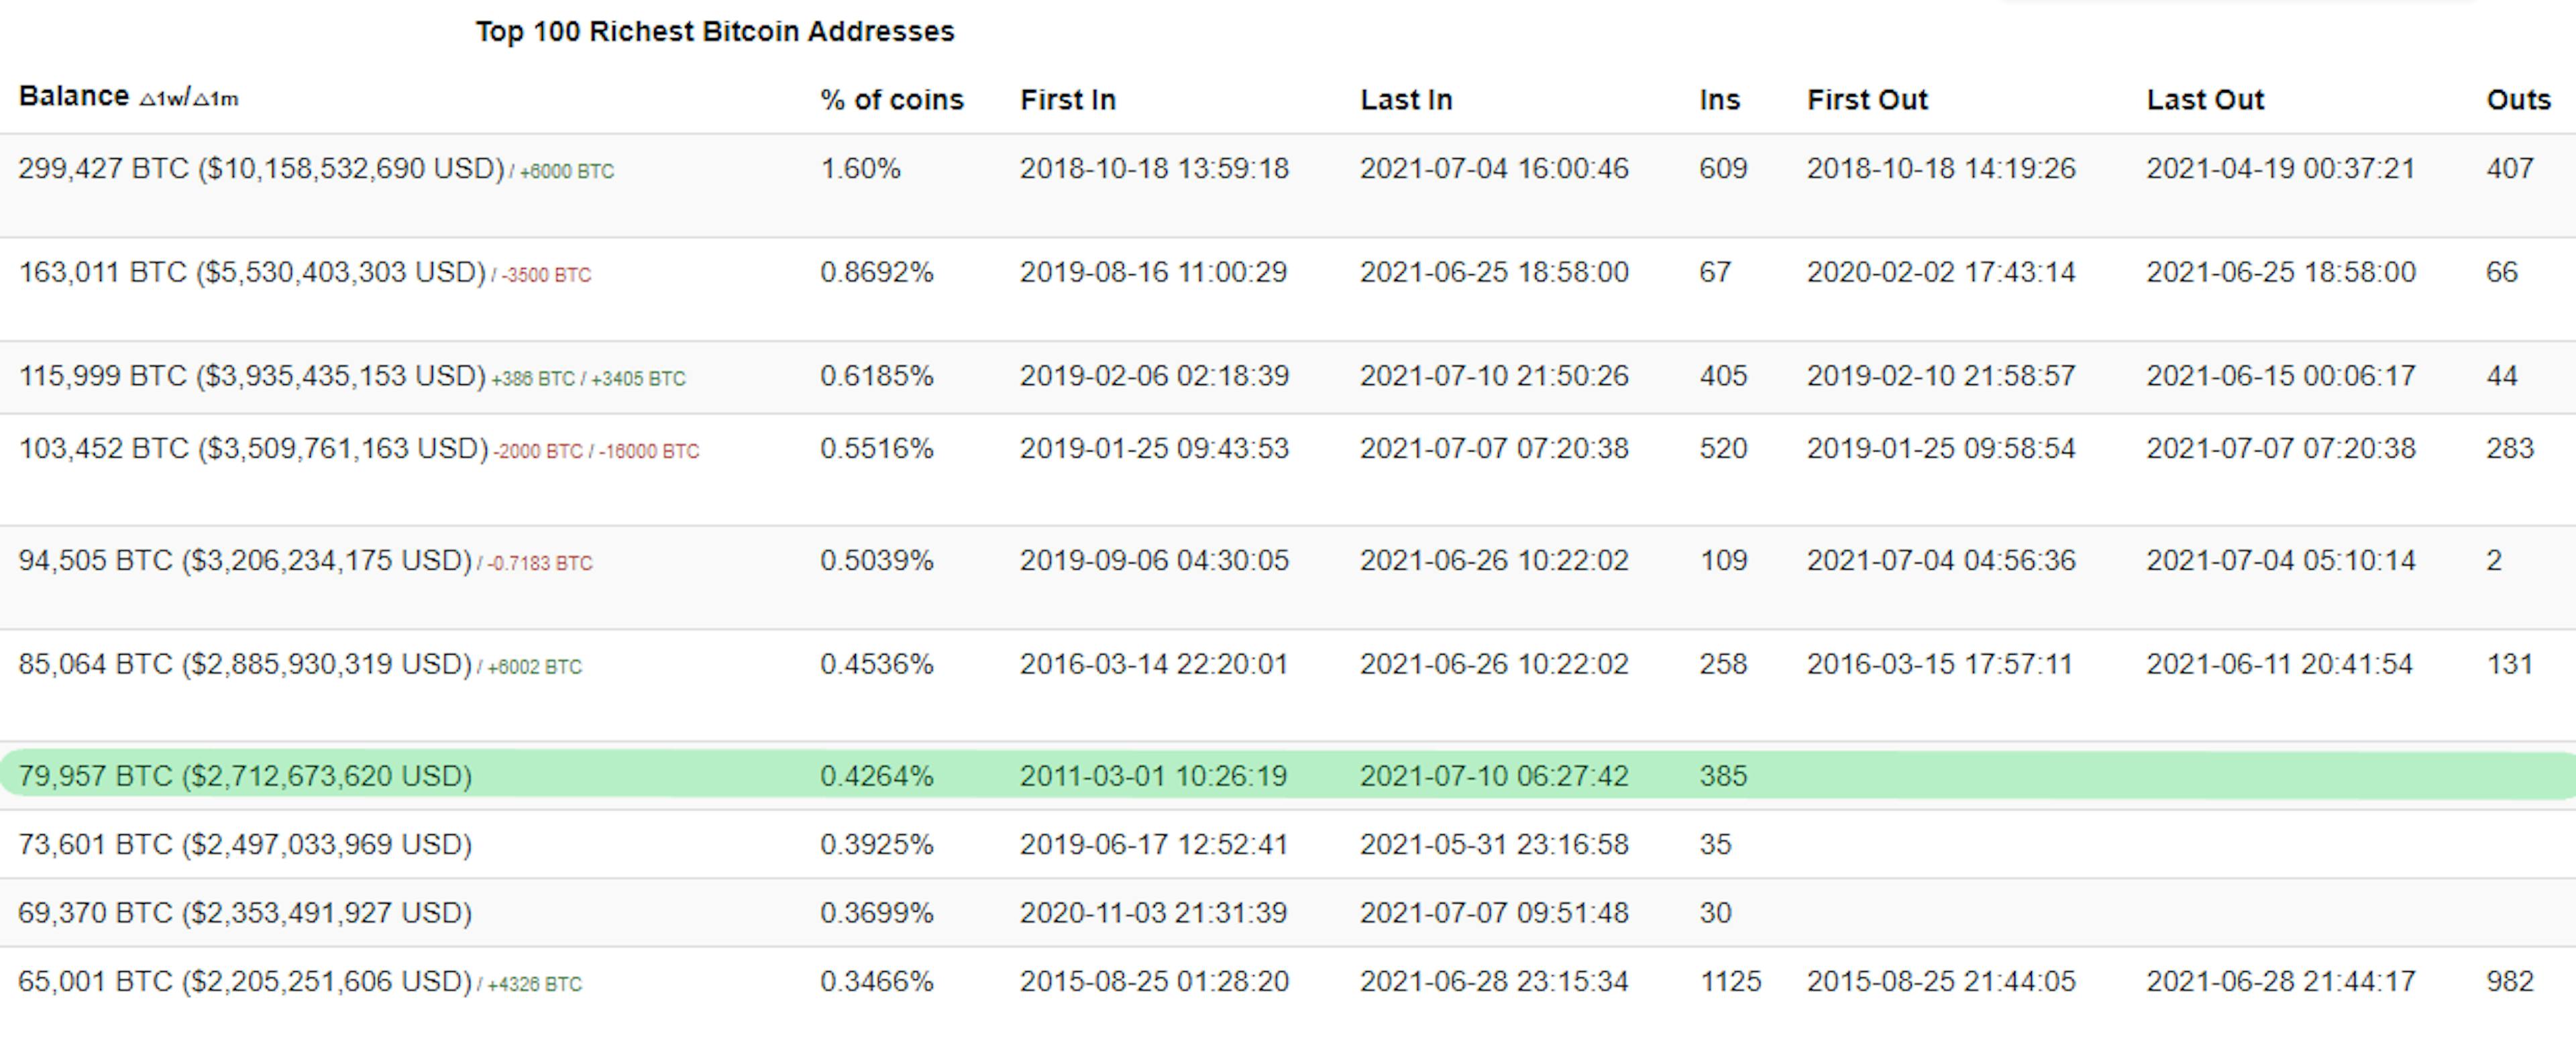The image size is (2576, 1041).
Task: Select the Ins value 30
Action: click(1715, 913)
